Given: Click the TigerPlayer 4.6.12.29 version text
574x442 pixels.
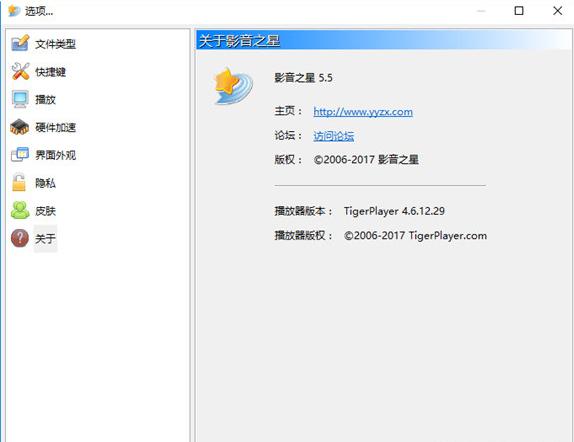Looking at the screenshot, I should (x=394, y=211).
